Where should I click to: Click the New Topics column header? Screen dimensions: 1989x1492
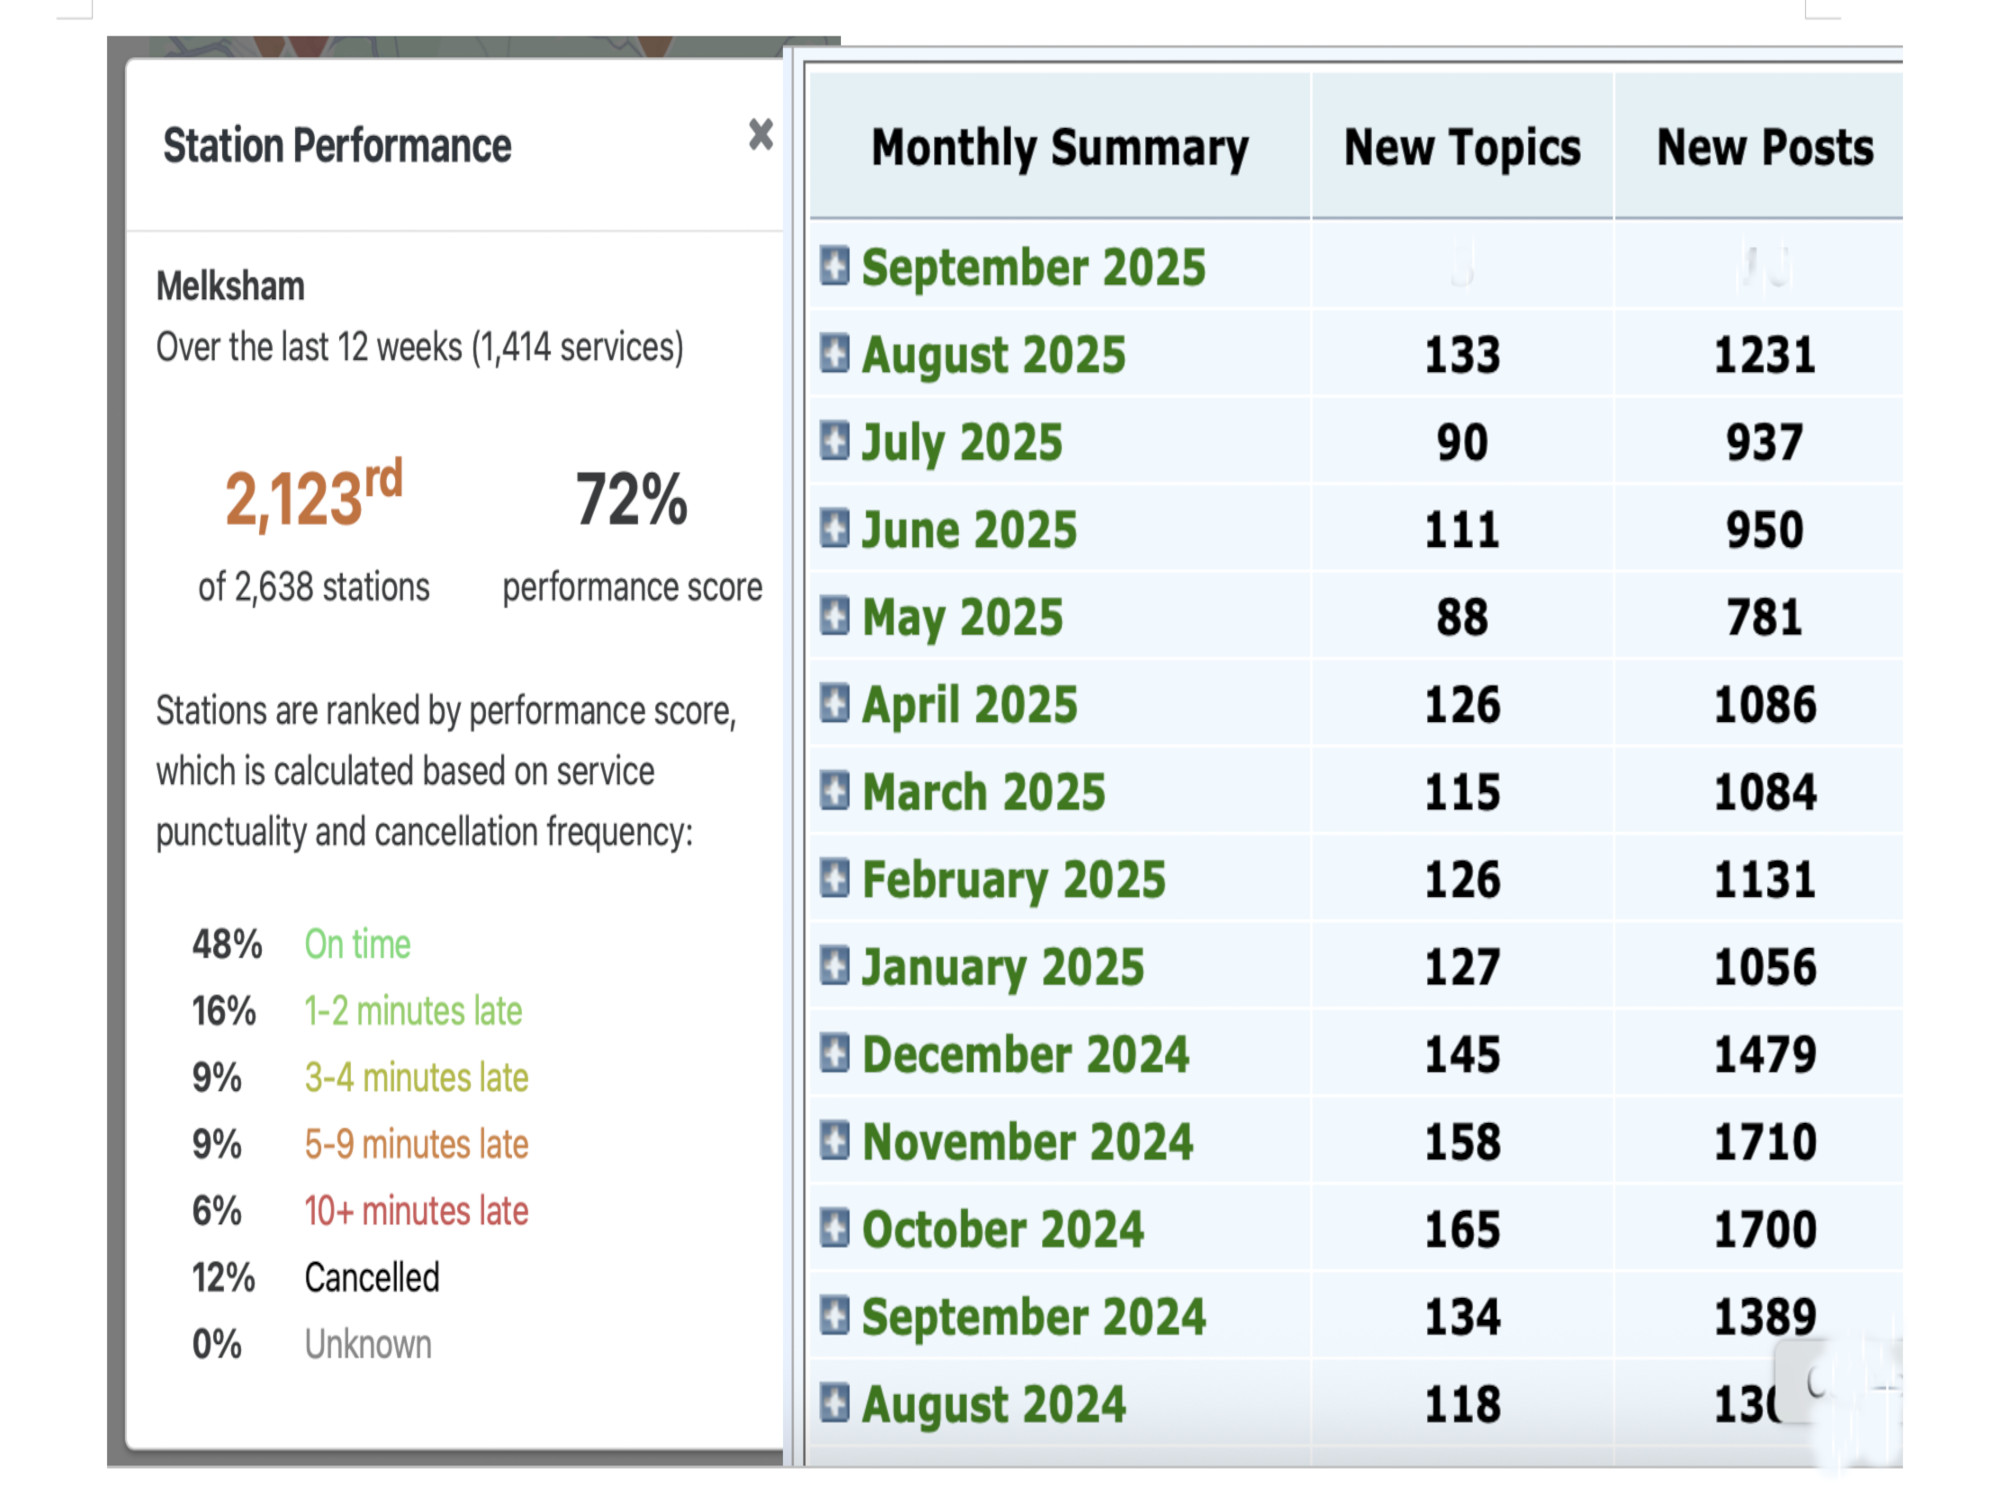(1461, 147)
